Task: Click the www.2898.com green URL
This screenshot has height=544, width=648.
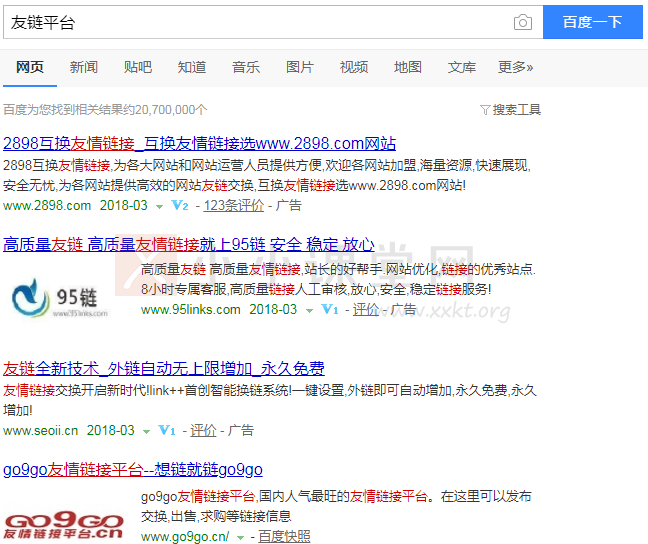Action: click(47, 205)
